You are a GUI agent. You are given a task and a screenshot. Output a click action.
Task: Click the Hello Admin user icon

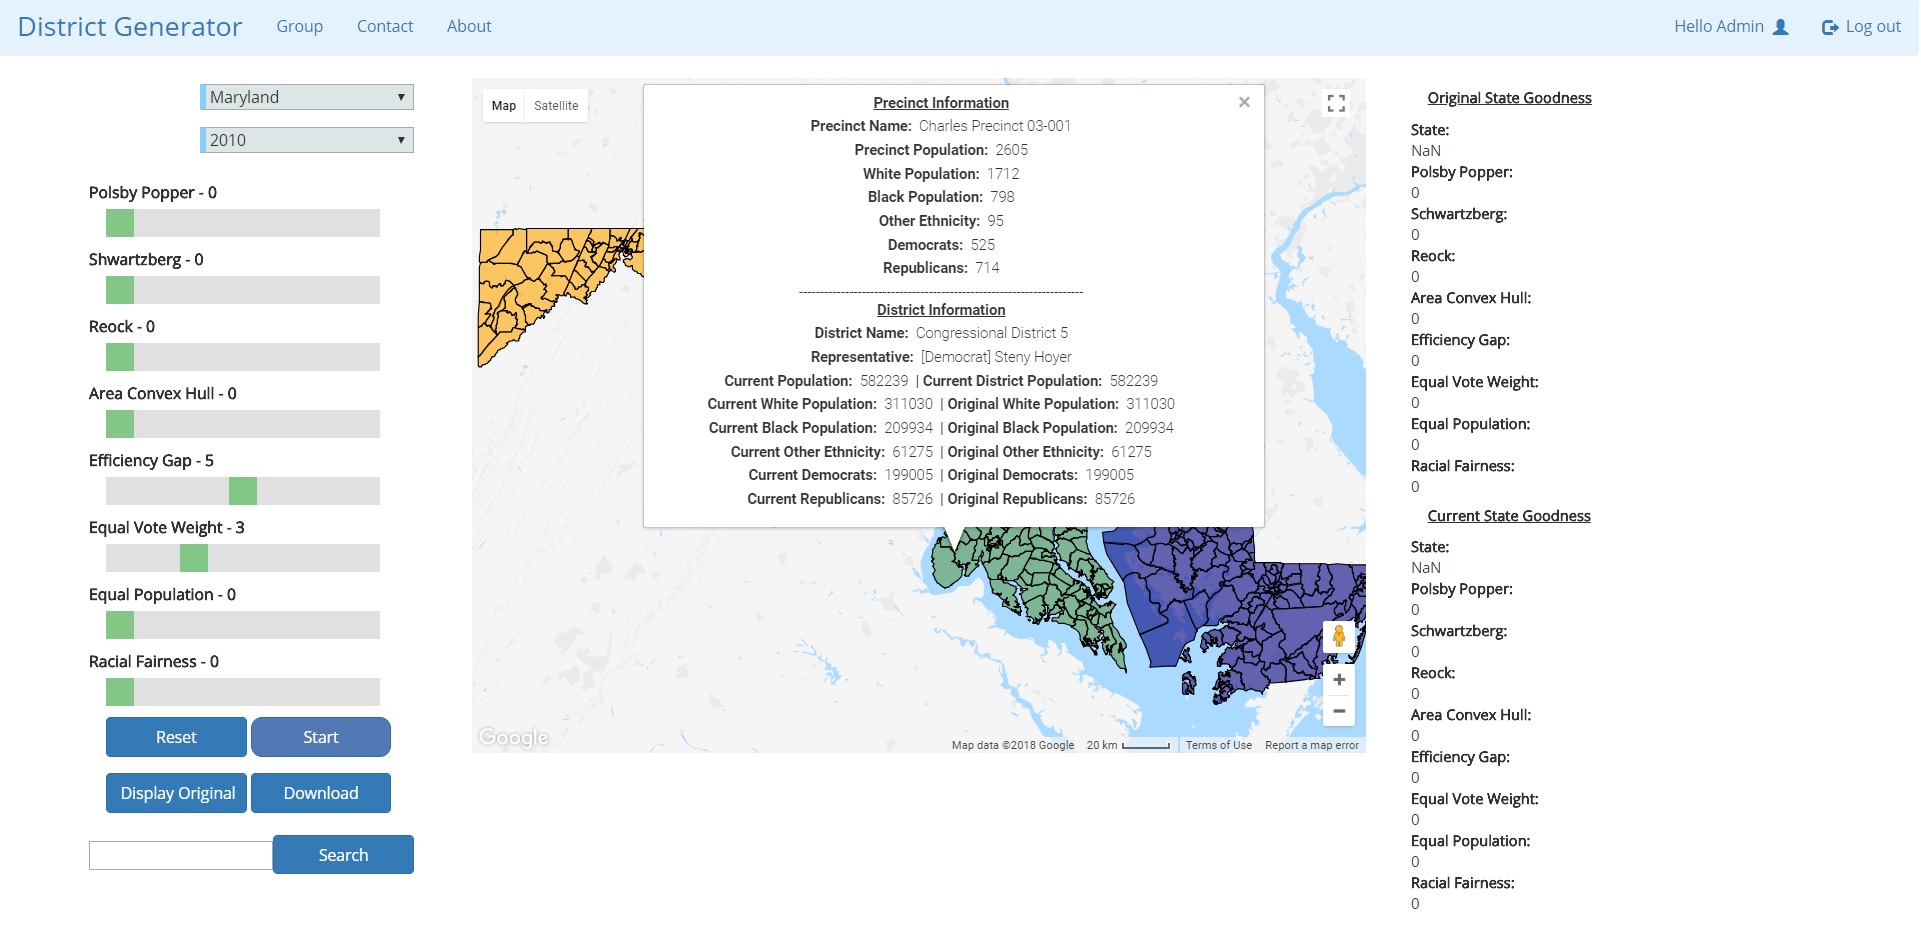(x=1780, y=27)
